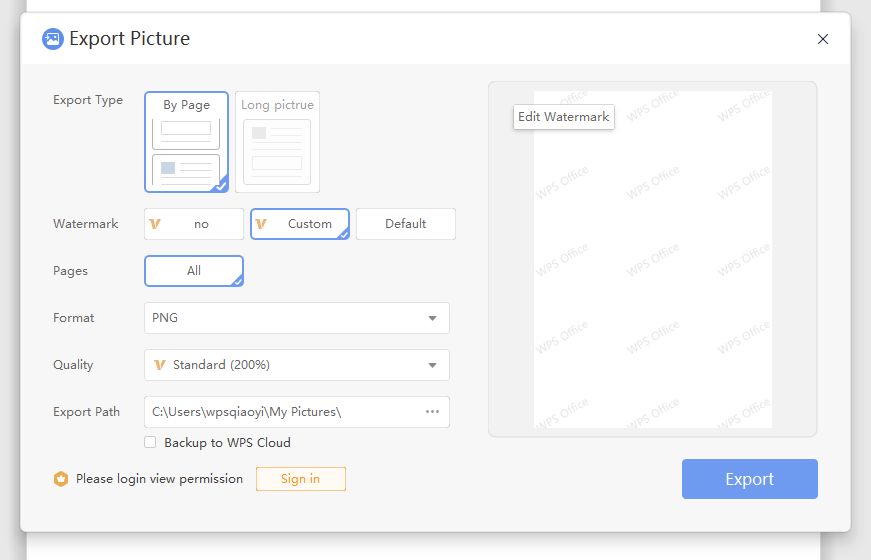Enable Backup to WPS Cloud checkbox
Image resolution: width=871 pixels, height=560 pixels.
(150, 442)
